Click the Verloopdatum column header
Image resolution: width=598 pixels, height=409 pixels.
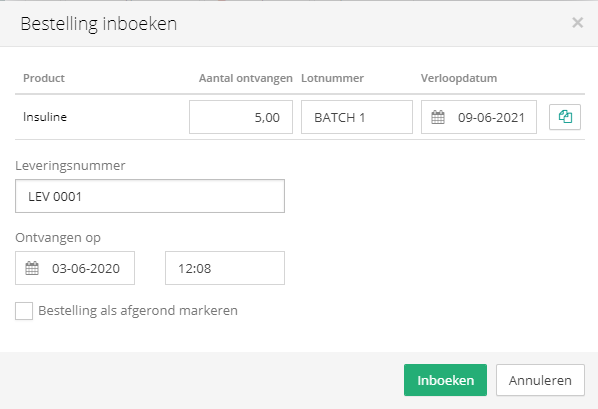point(459,78)
